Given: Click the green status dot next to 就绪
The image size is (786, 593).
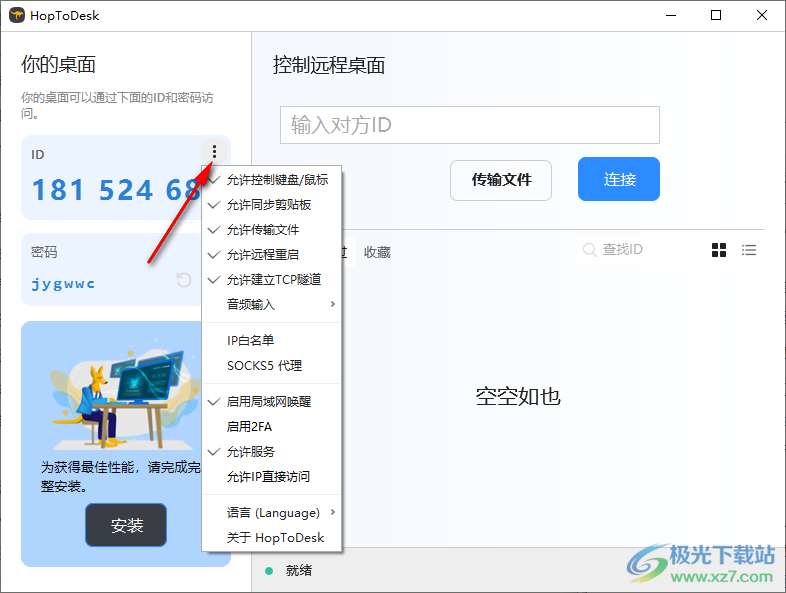Looking at the screenshot, I should coord(269,571).
